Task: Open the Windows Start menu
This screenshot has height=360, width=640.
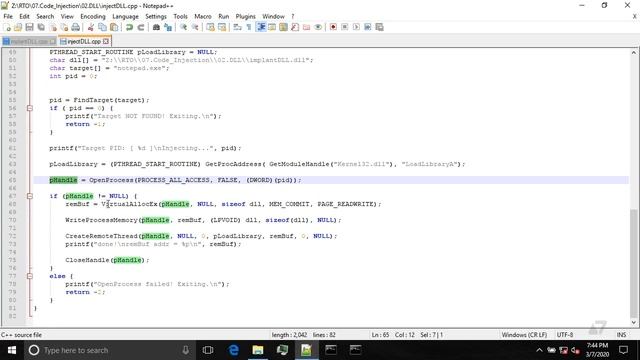Action: coord(12,350)
